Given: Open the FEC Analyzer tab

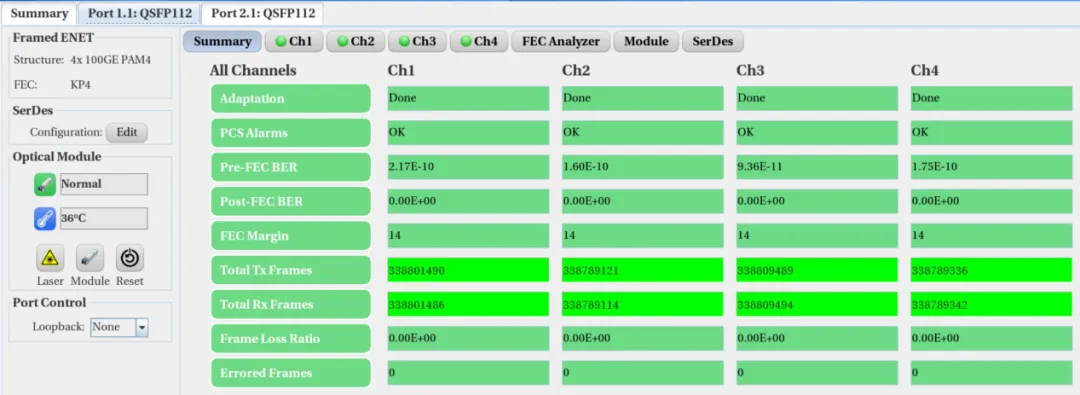Looking at the screenshot, I should tap(561, 41).
